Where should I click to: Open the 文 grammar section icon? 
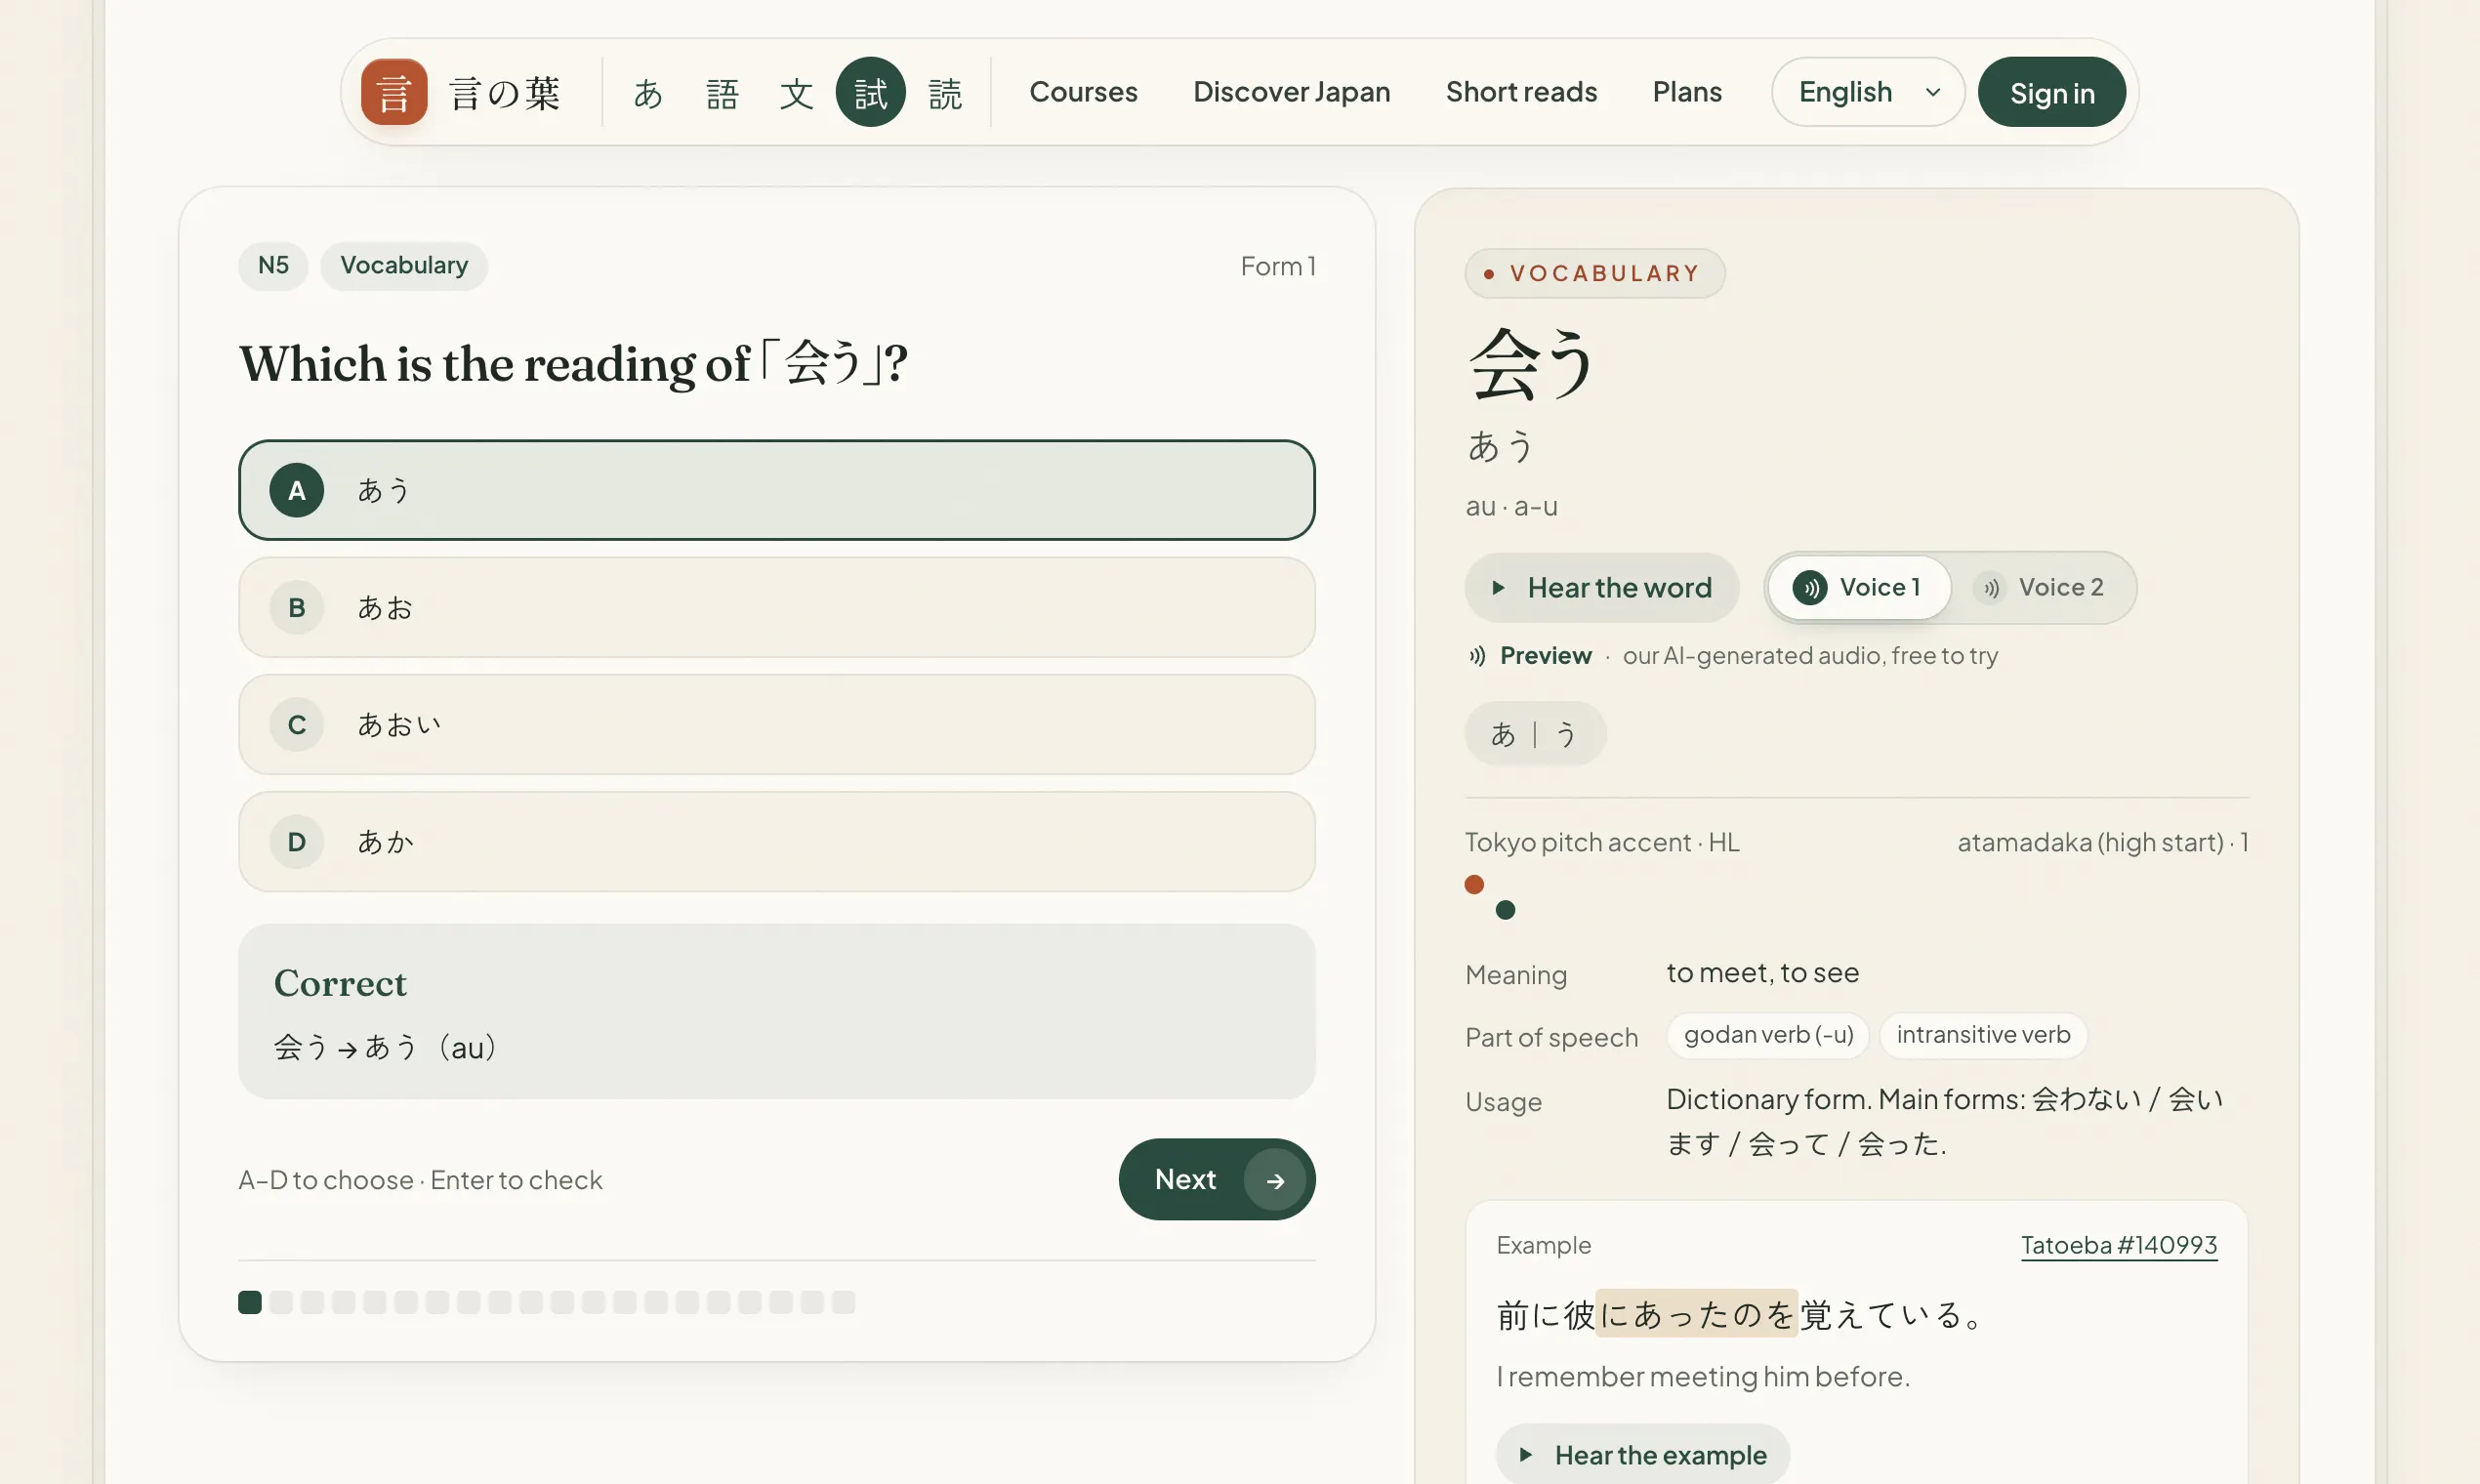coord(796,93)
